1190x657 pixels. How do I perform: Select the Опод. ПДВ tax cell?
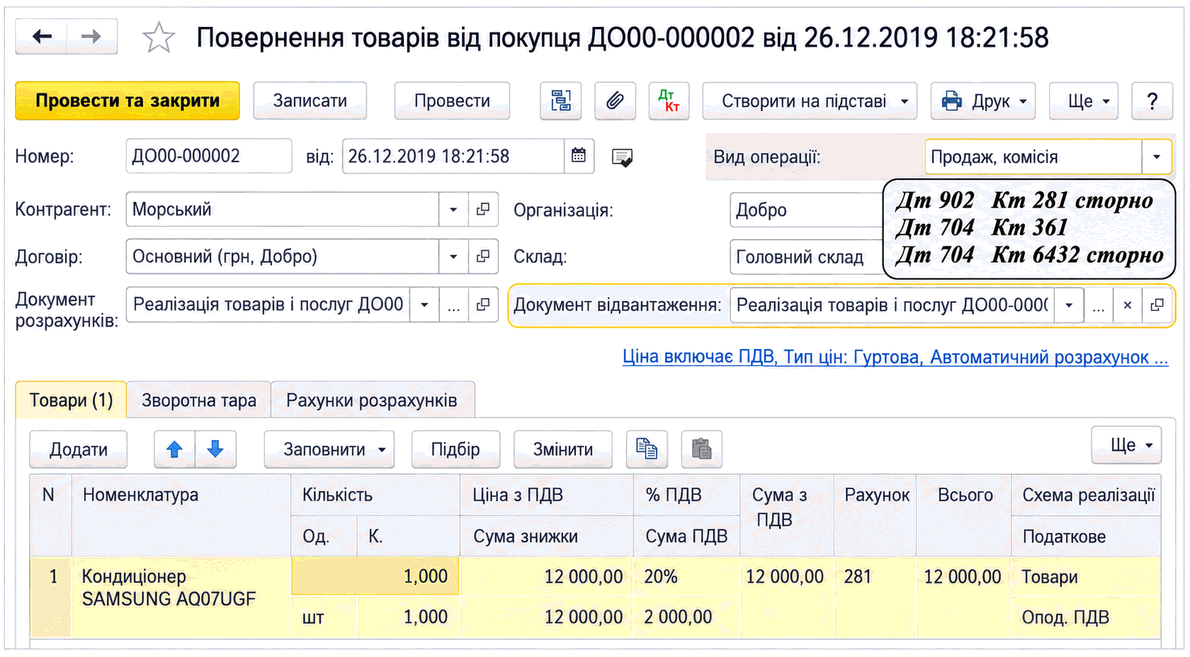(1086, 617)
